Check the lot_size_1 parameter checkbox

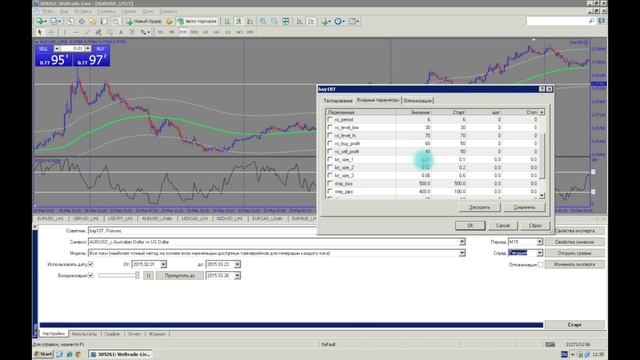tap(330, 159)
